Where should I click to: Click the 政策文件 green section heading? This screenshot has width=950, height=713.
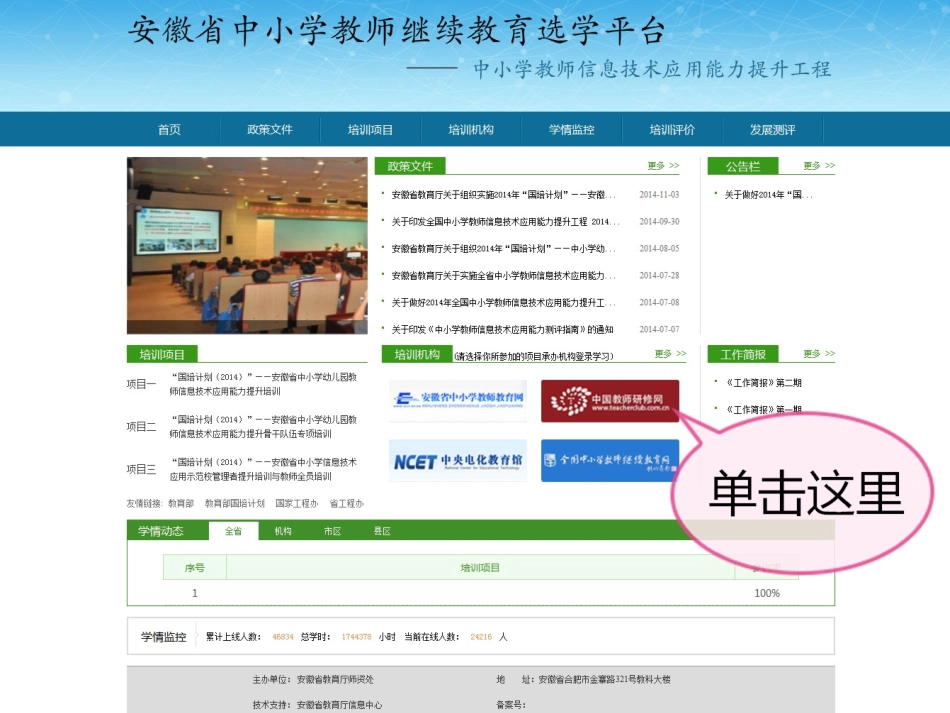(x=410, y=166)
